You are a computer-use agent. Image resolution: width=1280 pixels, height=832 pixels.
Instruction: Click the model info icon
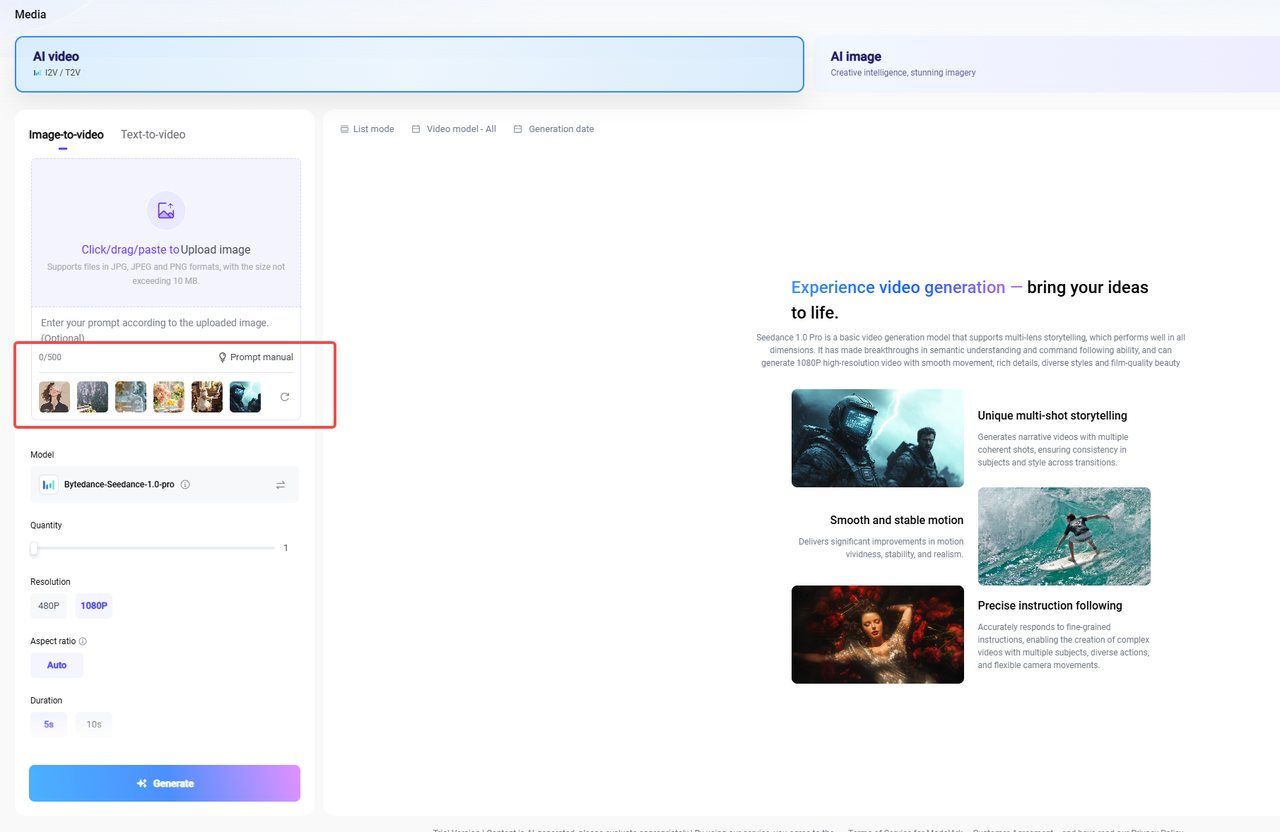click(x=185, y=485)
